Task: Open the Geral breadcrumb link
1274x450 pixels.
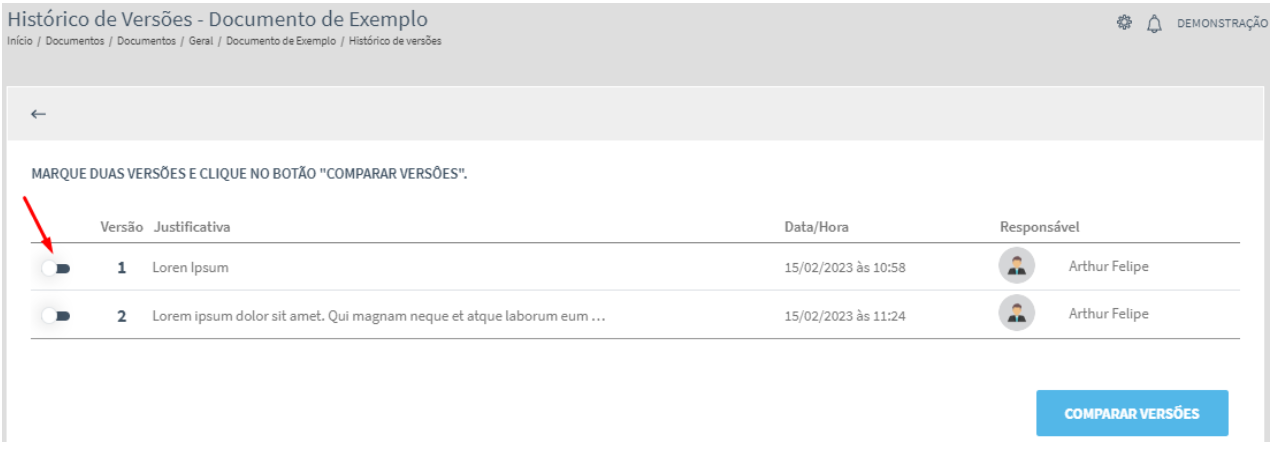Action: (x=202, y=41)
